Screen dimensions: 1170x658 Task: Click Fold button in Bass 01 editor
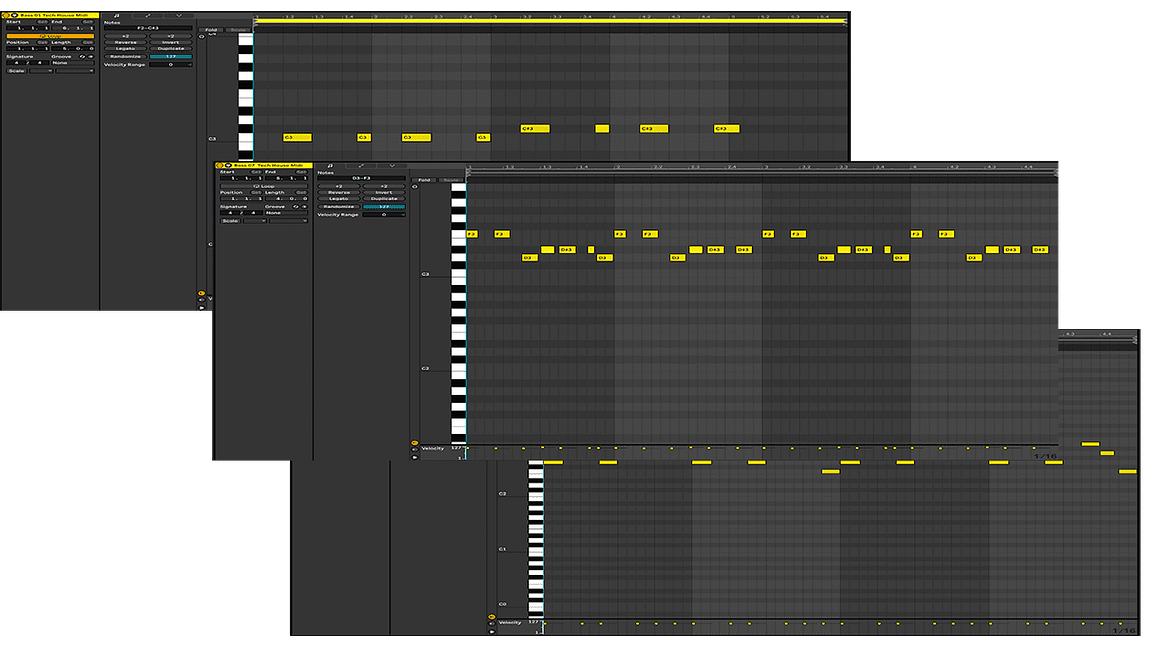point(211,30)
